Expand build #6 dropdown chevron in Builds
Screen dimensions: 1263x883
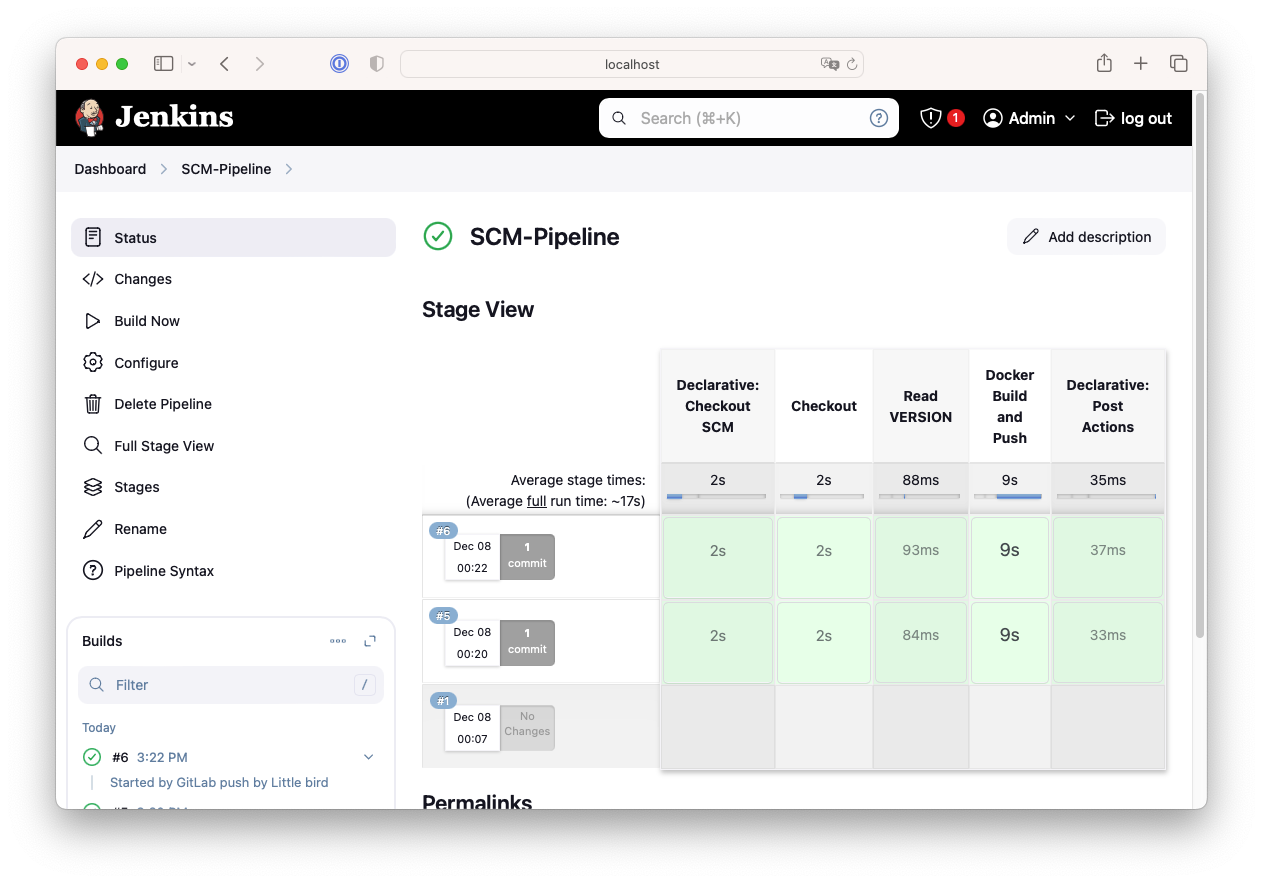pyautogui.click(x=369, y=757)
